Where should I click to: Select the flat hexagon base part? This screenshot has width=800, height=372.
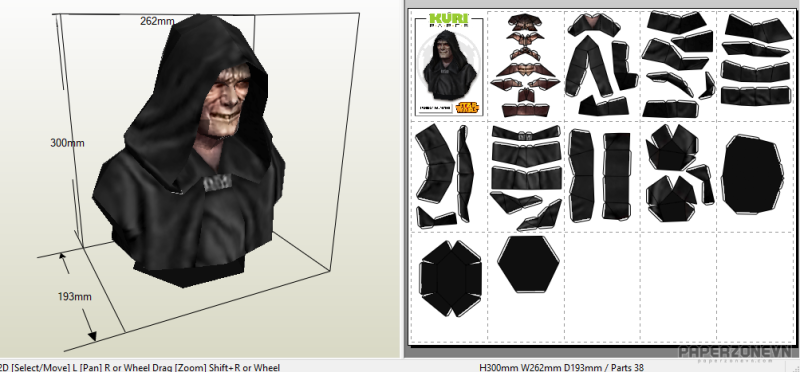pyautogui.click(x=528, y=264)
